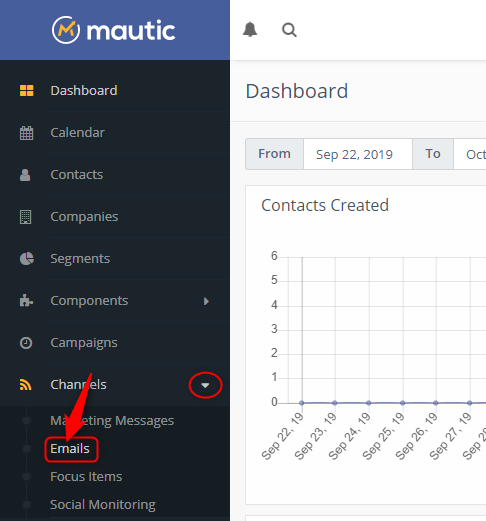Go to Social Monitoring
Screen dimensions: 486x521
click(x=103, y=505)
